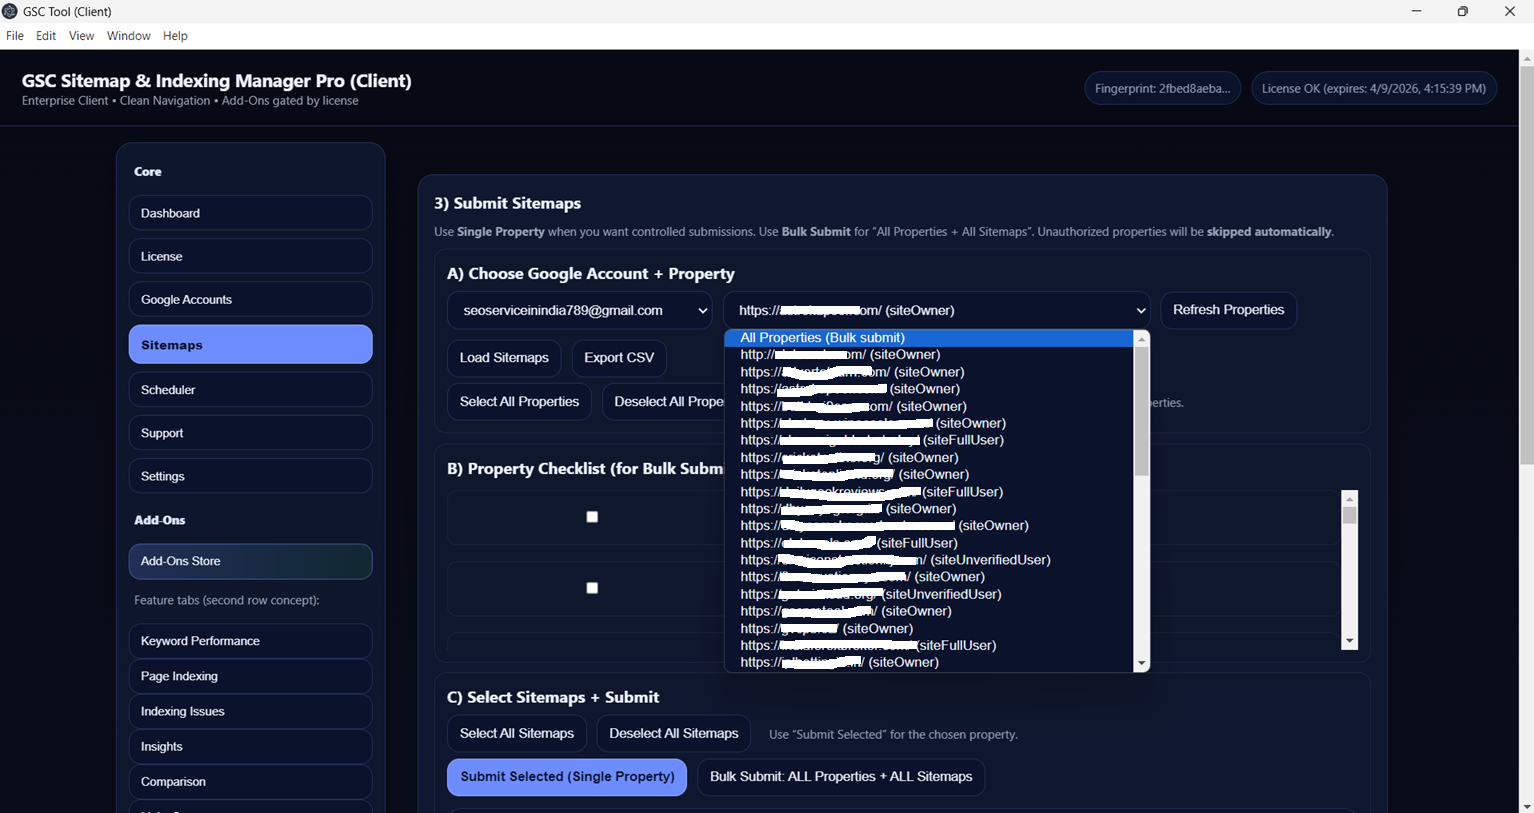Tick the second checkbox in Property Checklist
Viewport: 1534px width, 813px height.
(592, 588)
